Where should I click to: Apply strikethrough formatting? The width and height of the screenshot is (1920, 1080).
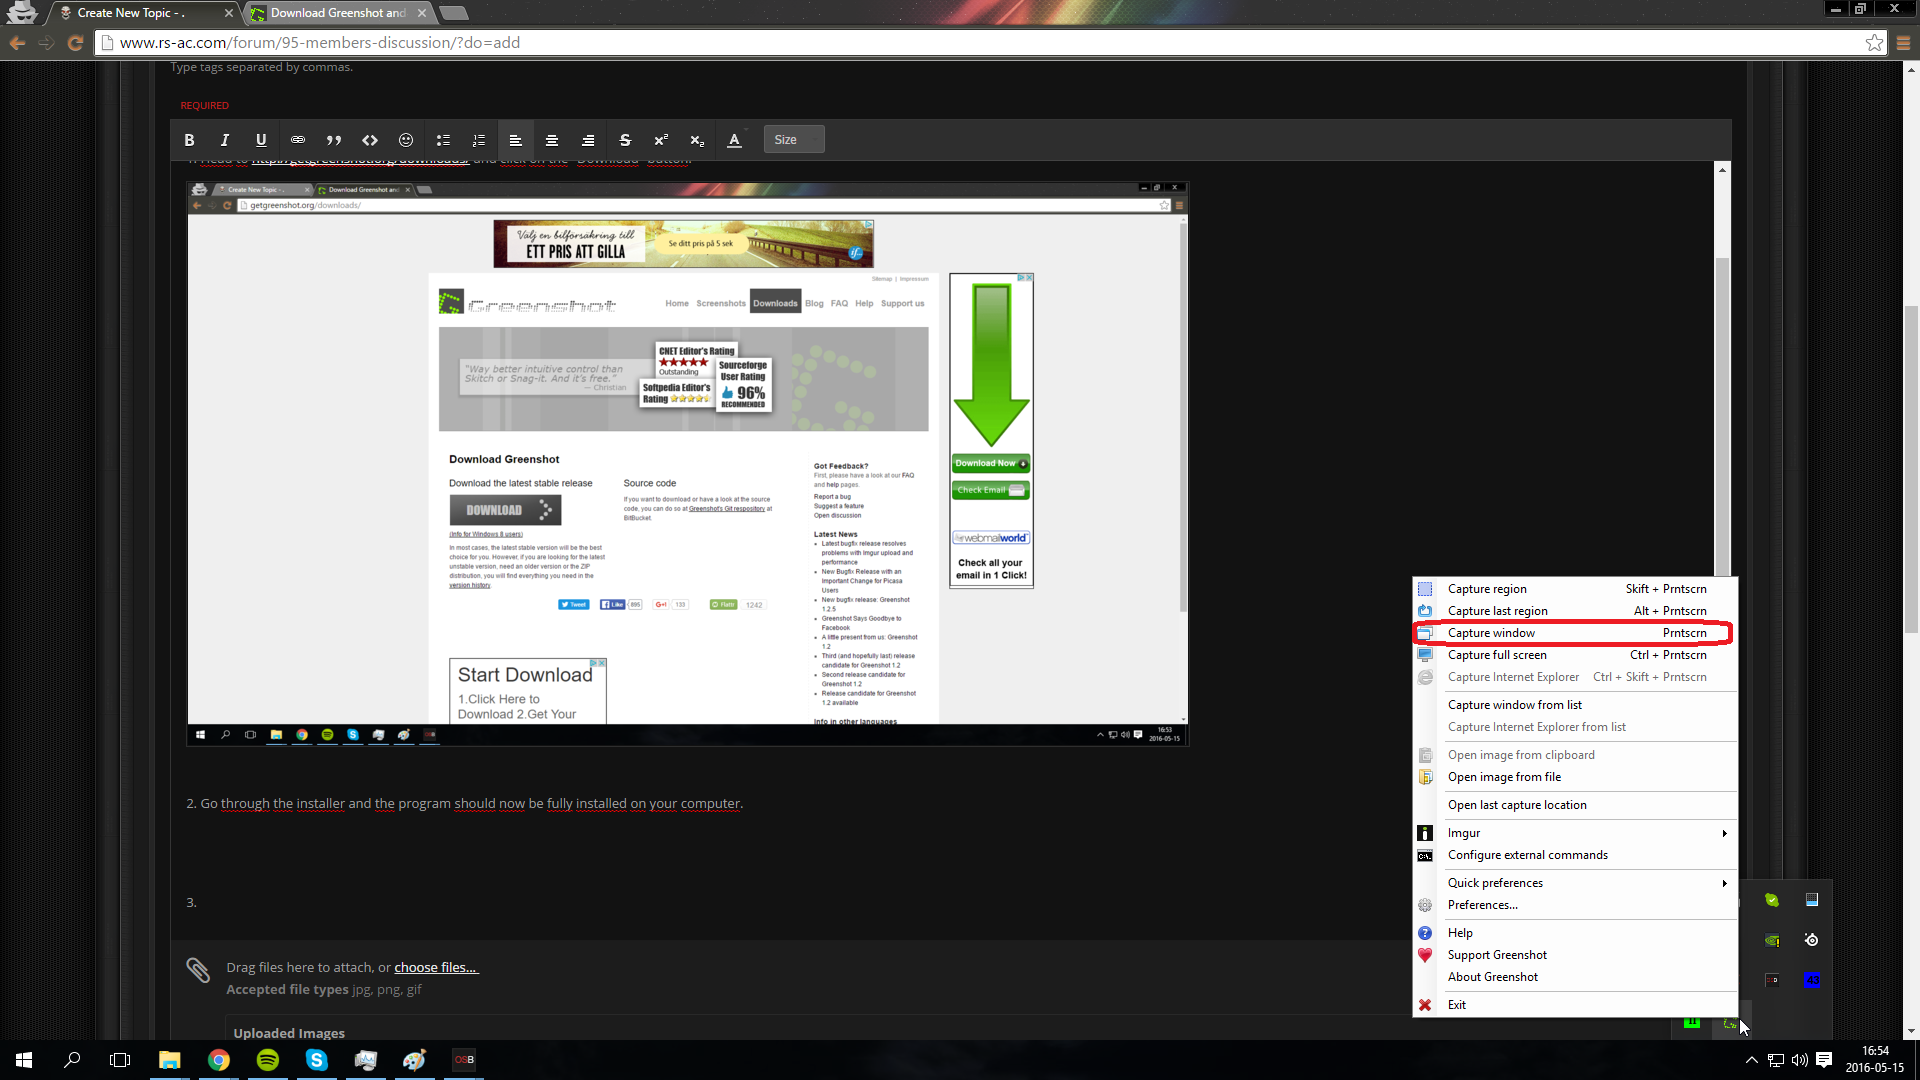tap(625, 140)
